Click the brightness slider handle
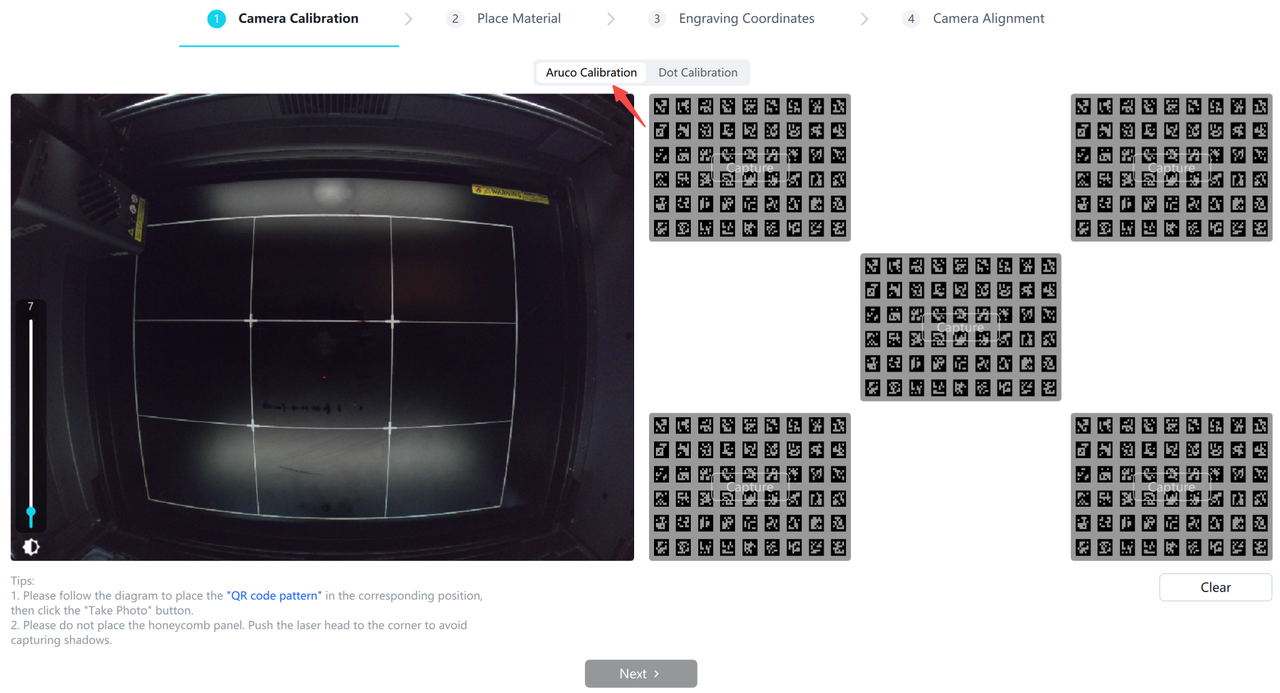 [x=31, y=512]
